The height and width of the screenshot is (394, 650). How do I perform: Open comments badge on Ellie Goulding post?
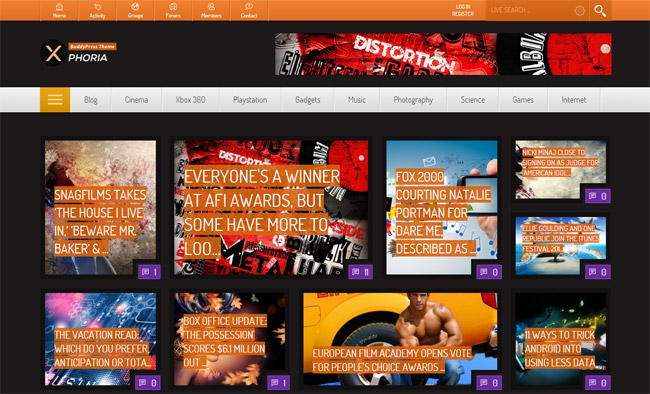click(x=598, y=272)
